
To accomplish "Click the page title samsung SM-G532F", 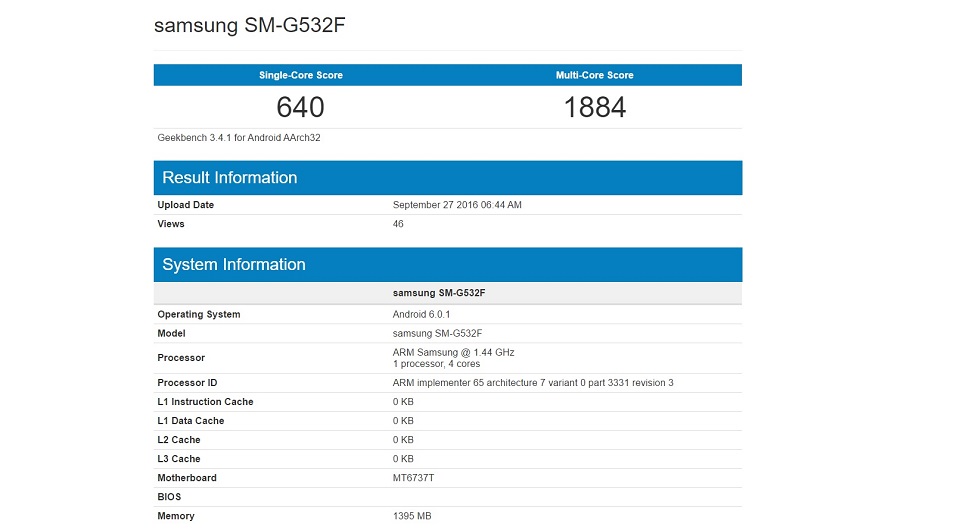I will pyautogui.click(x=249, y=25).
